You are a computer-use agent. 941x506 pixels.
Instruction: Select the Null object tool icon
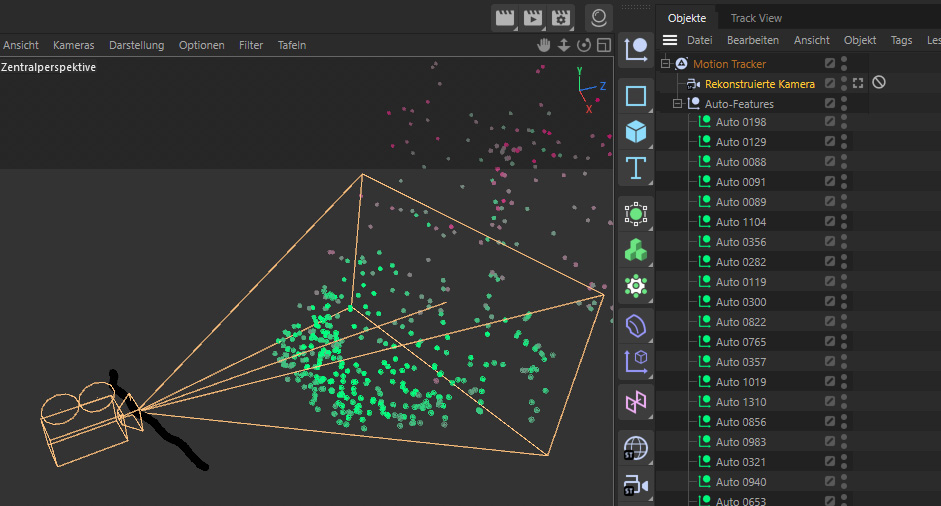pyautogui.click(x=636, y=49)
